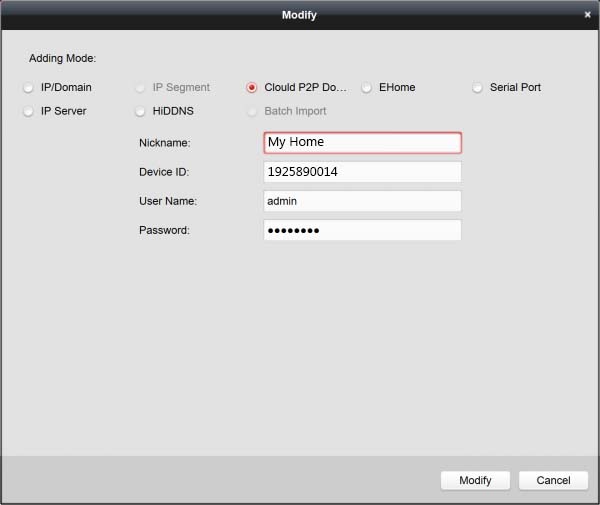Select the HiDDNS radio button
Viewport: 600px width, 505px height.
(141, 112)
